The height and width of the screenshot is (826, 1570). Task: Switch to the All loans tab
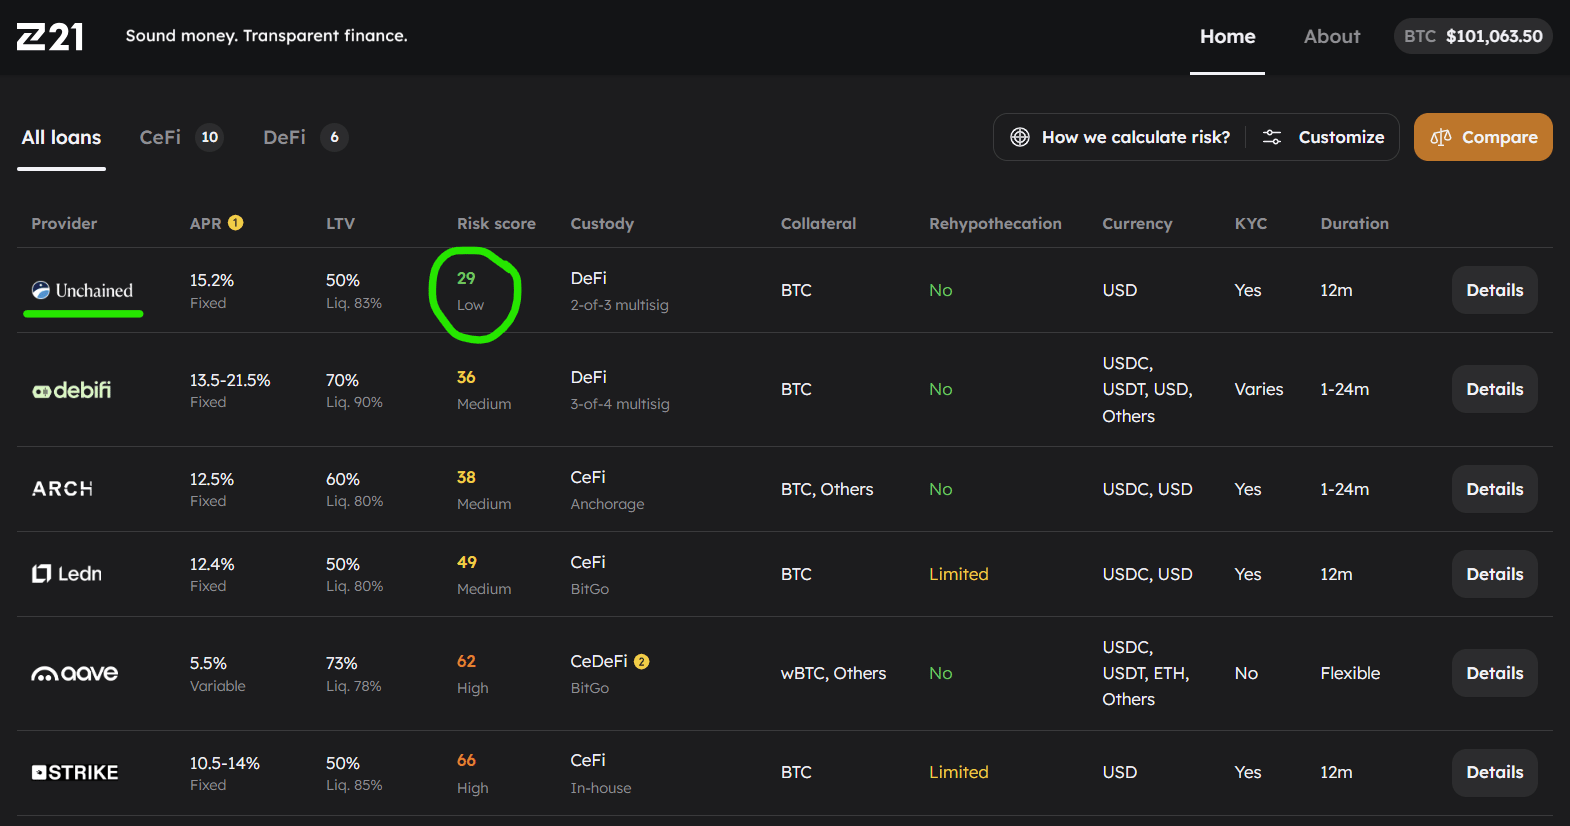tap(61, 137)
